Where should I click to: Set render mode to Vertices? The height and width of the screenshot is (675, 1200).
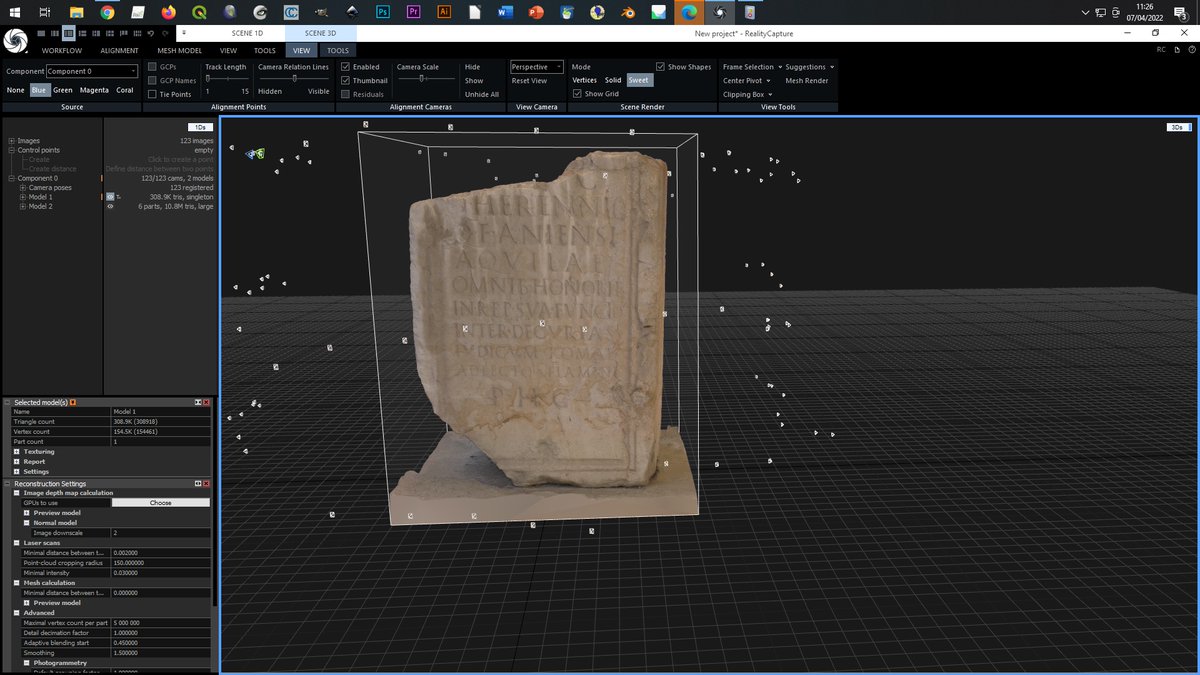click(584, 80)
